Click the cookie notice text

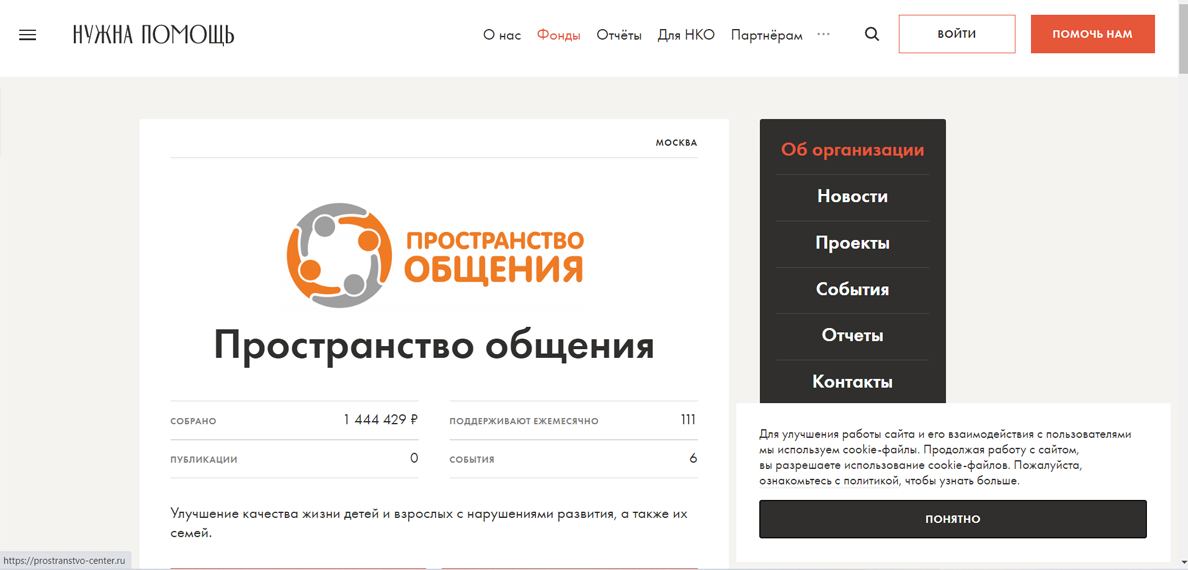(946, 458)
